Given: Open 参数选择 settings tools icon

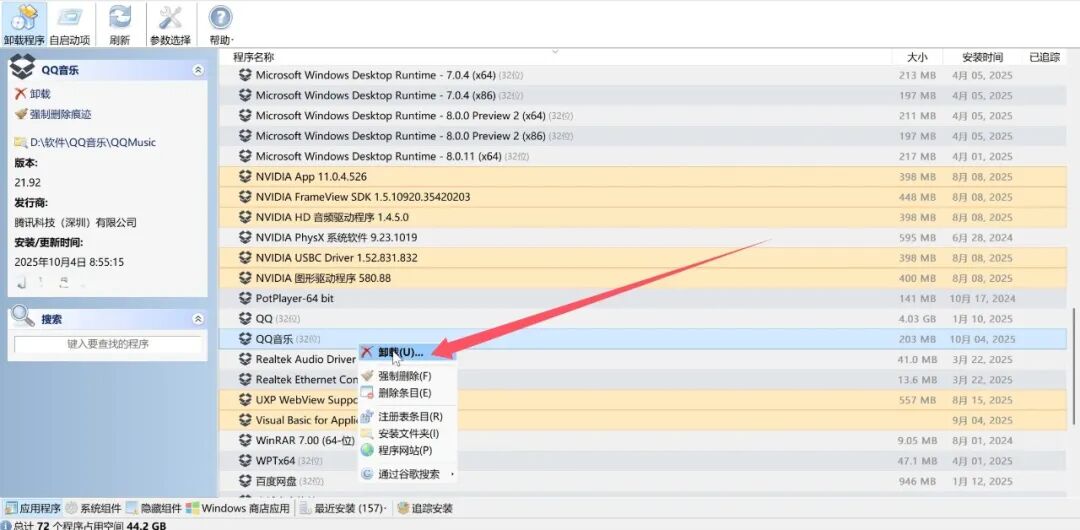Looking at the screenshot, I should click(169, 17).
